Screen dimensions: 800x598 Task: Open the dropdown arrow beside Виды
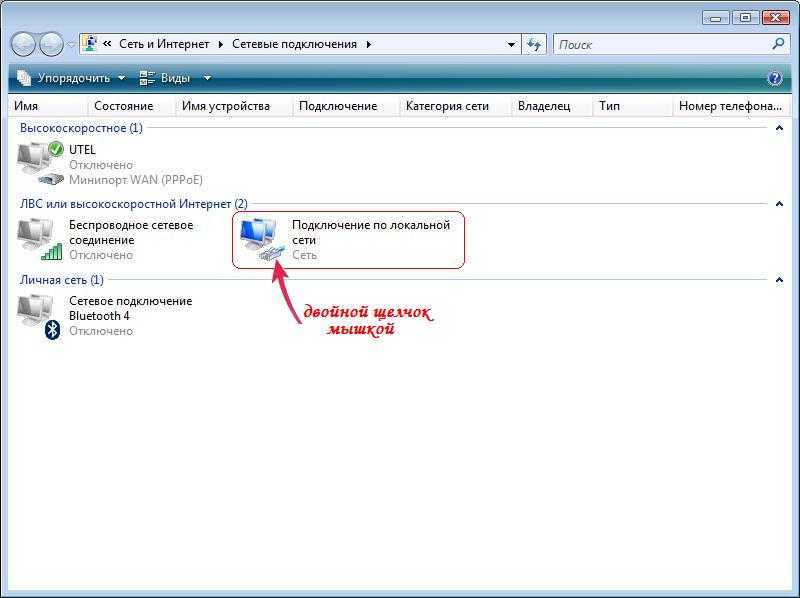207,78
